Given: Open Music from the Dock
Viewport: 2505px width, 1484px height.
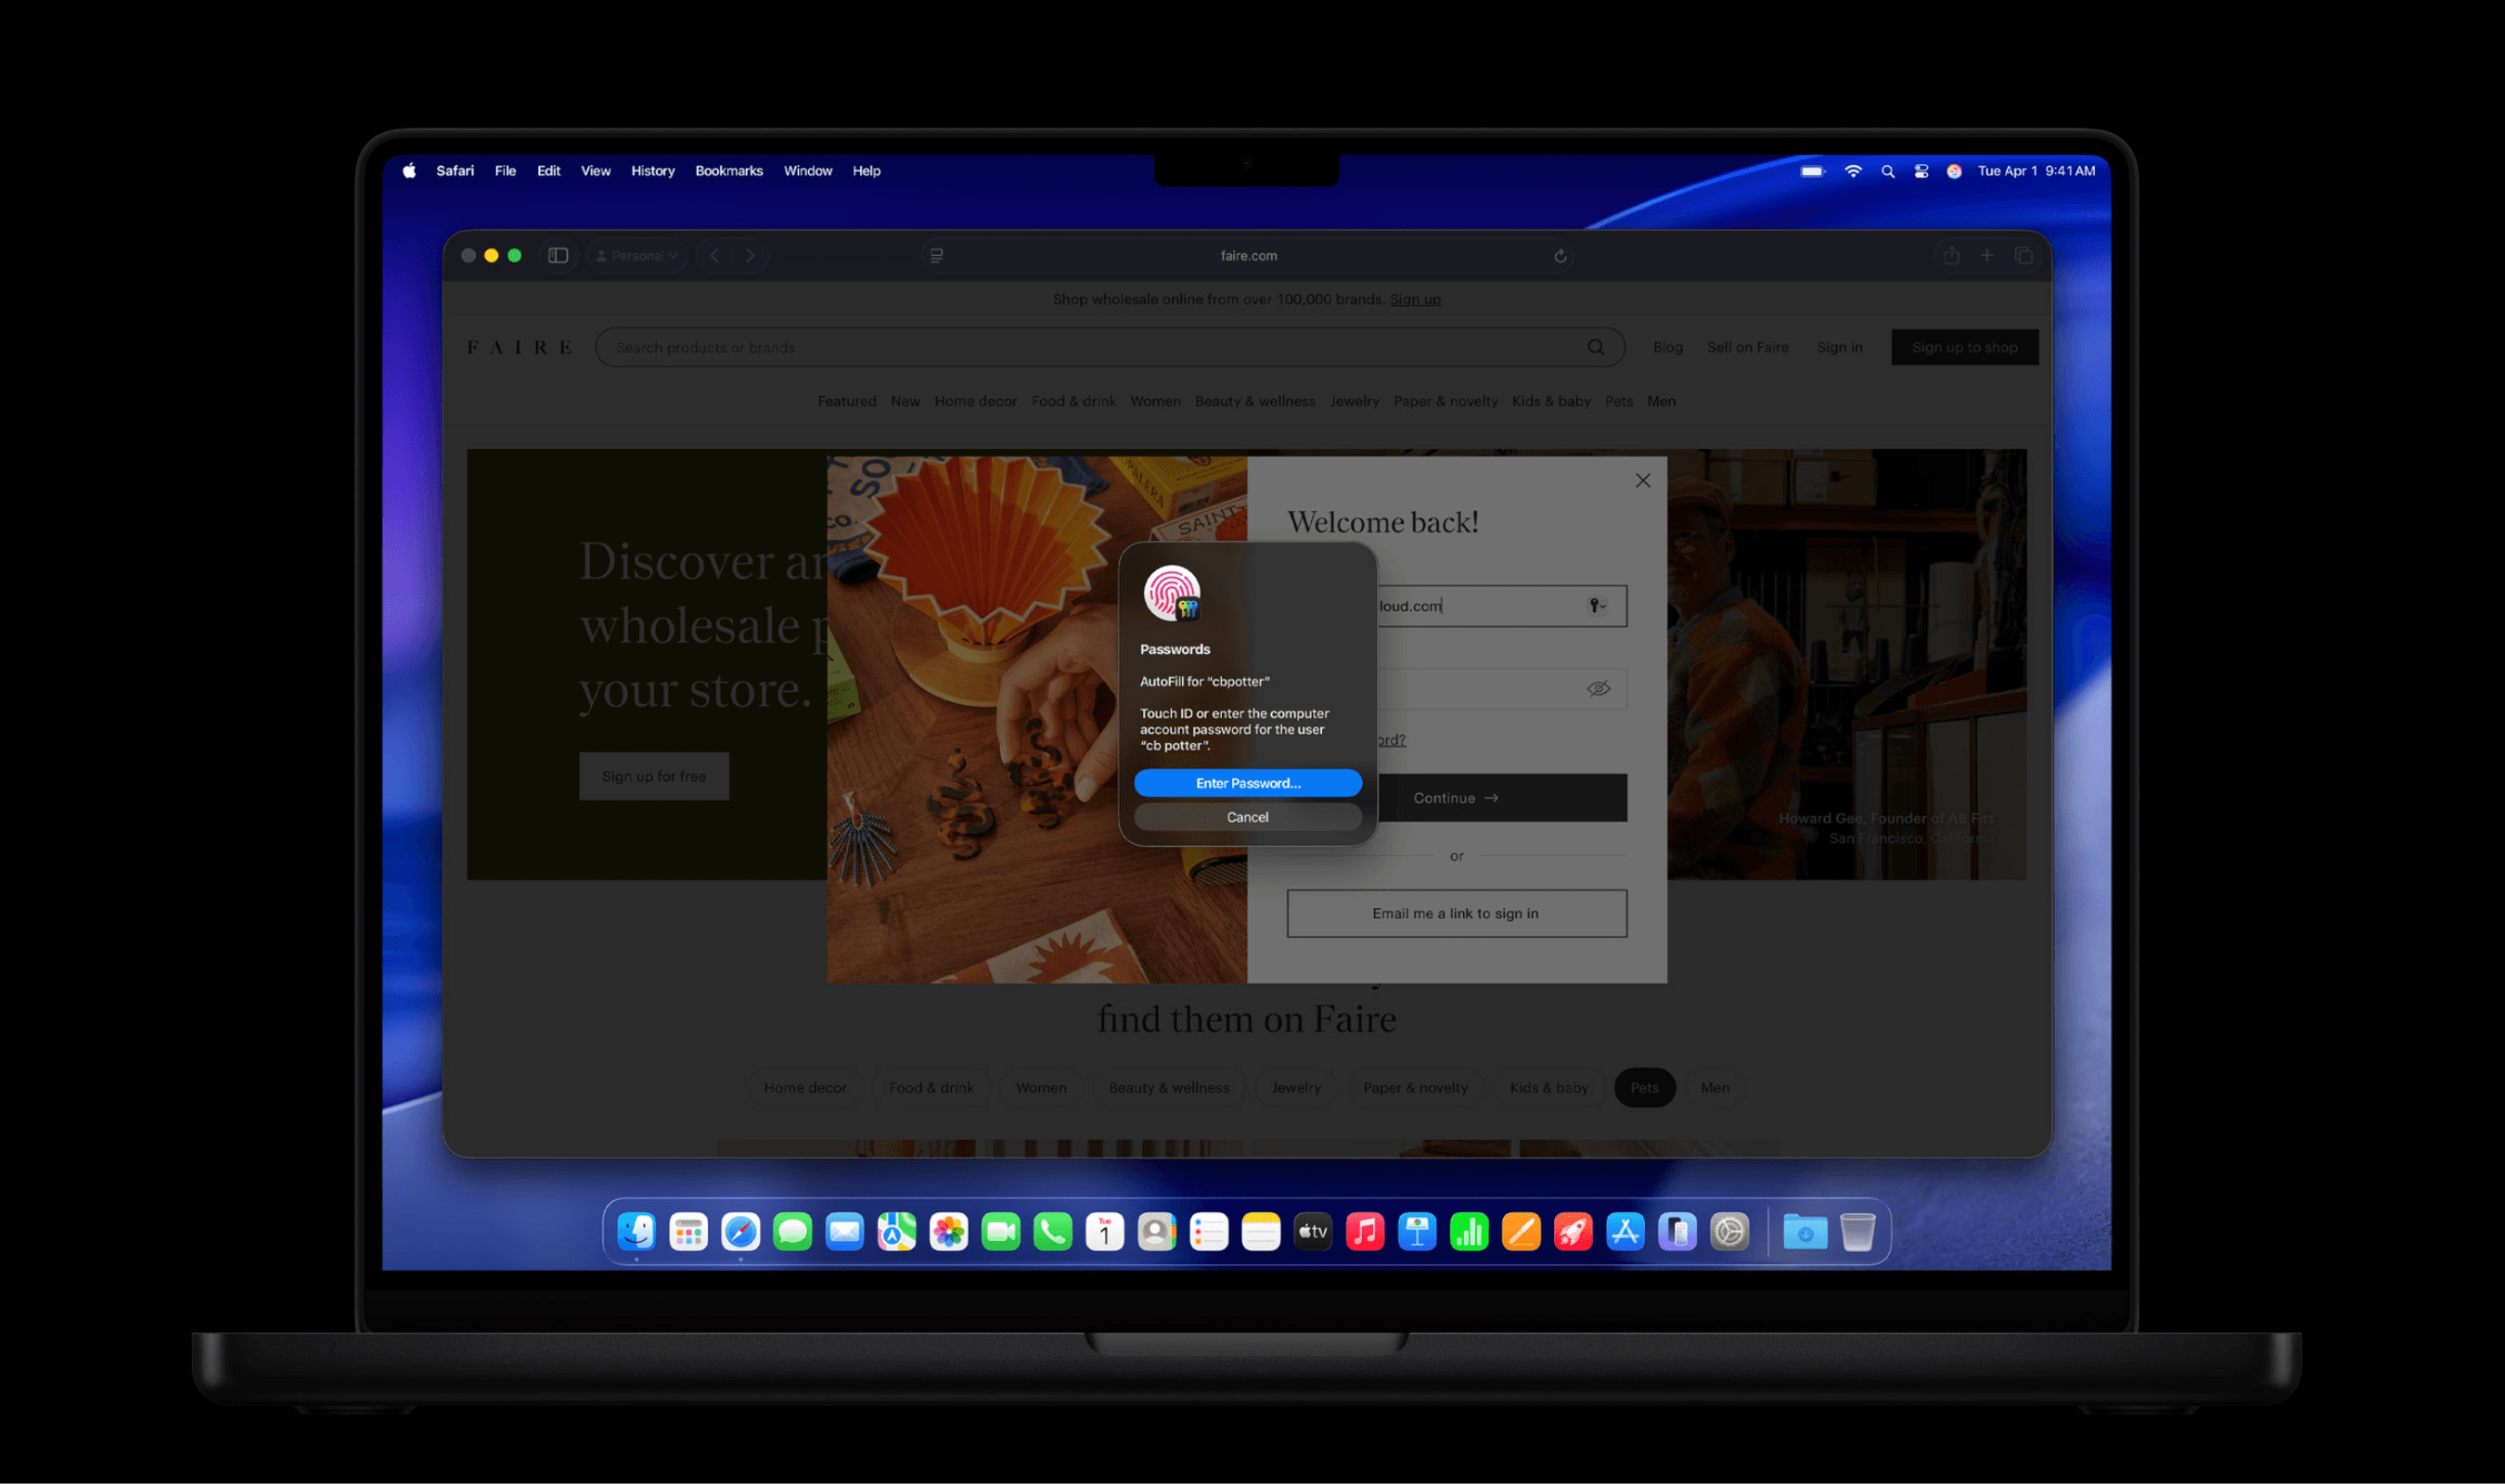Looking at the screenshot, I should (x=1364, y=1231).
